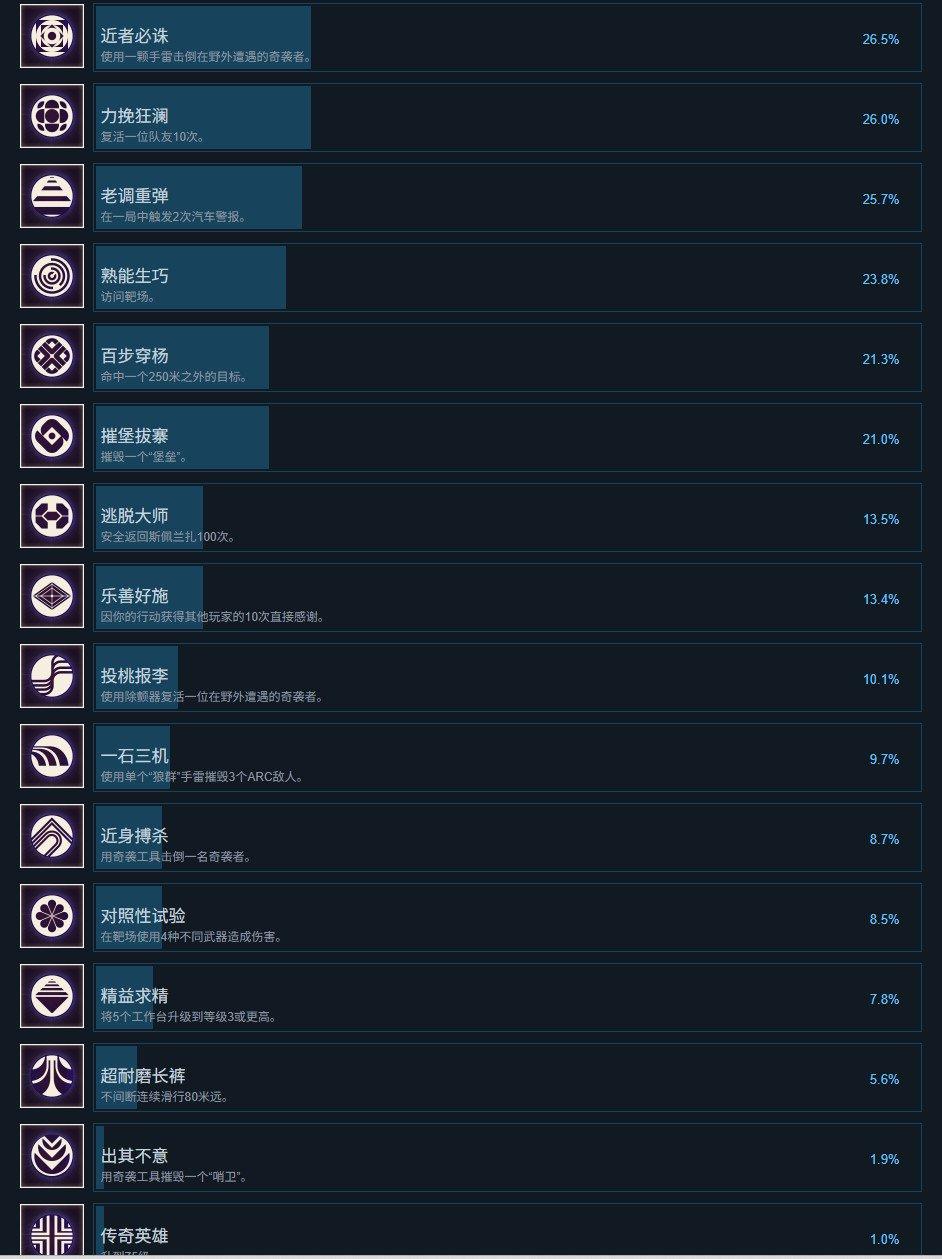Click the 超耐磨长裤 description text
942x1259 pixels.
[x=165, y=1097]
